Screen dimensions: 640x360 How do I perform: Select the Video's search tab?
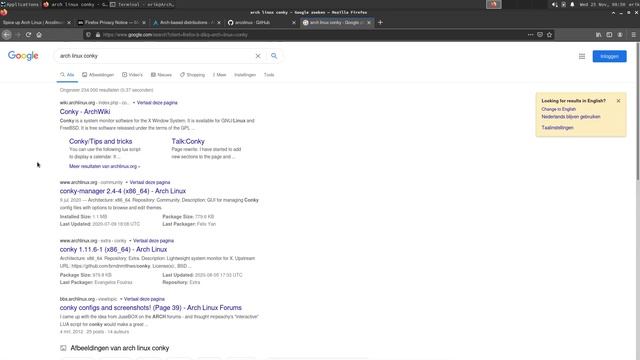pos(132,75)
